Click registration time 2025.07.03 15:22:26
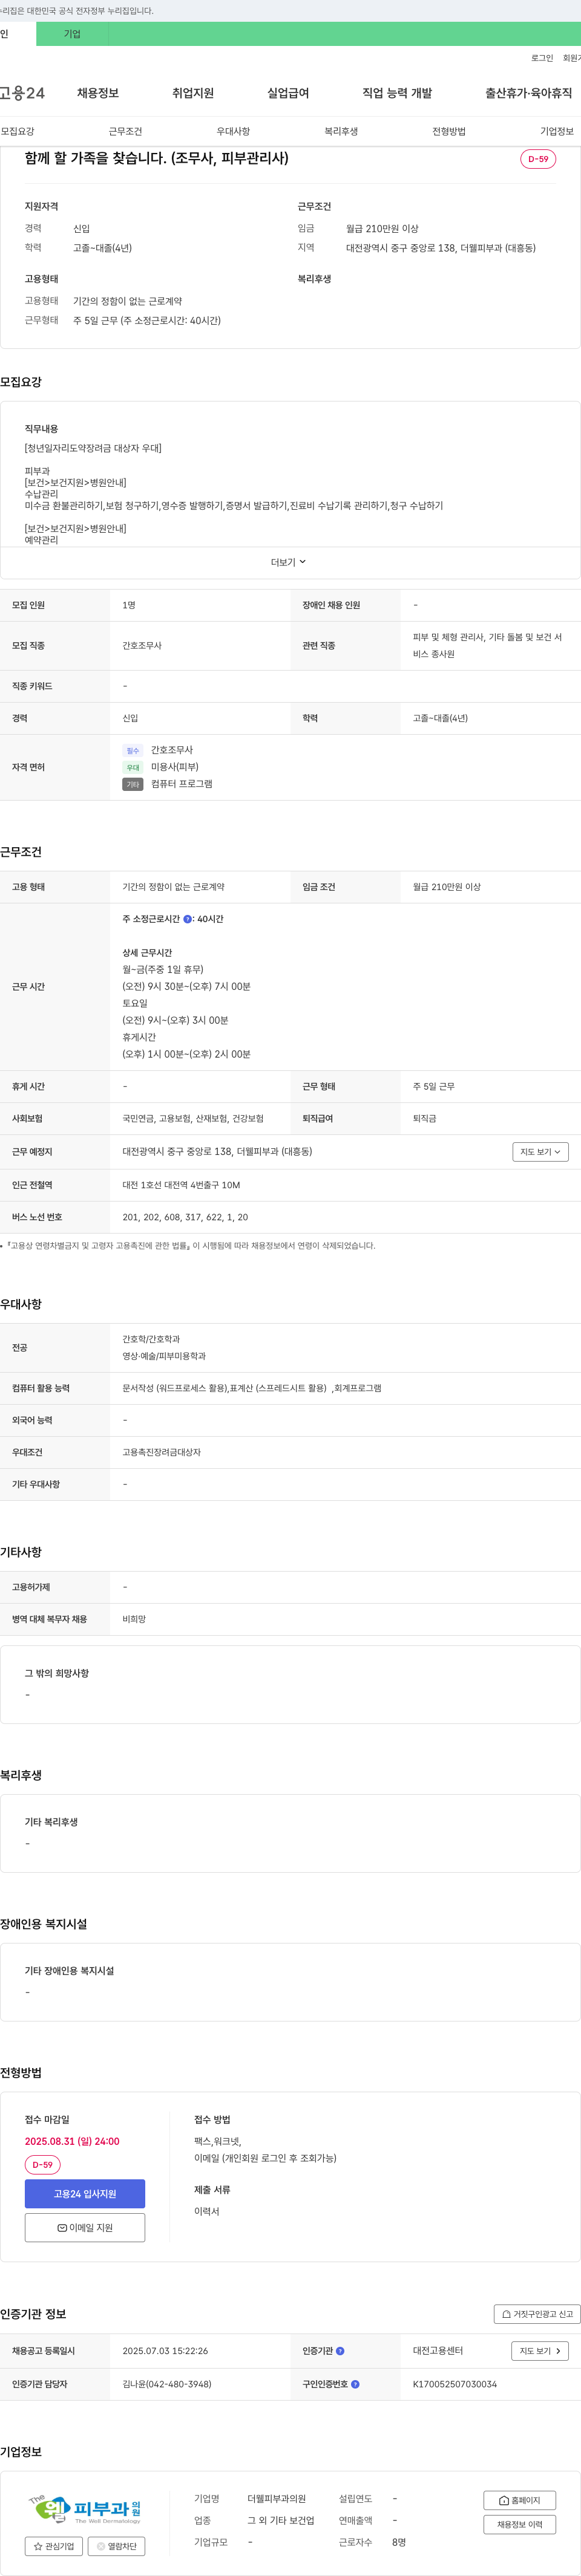Image resolution: width=581 pixels, height=2576 pixels. (x=165, y=2351)
